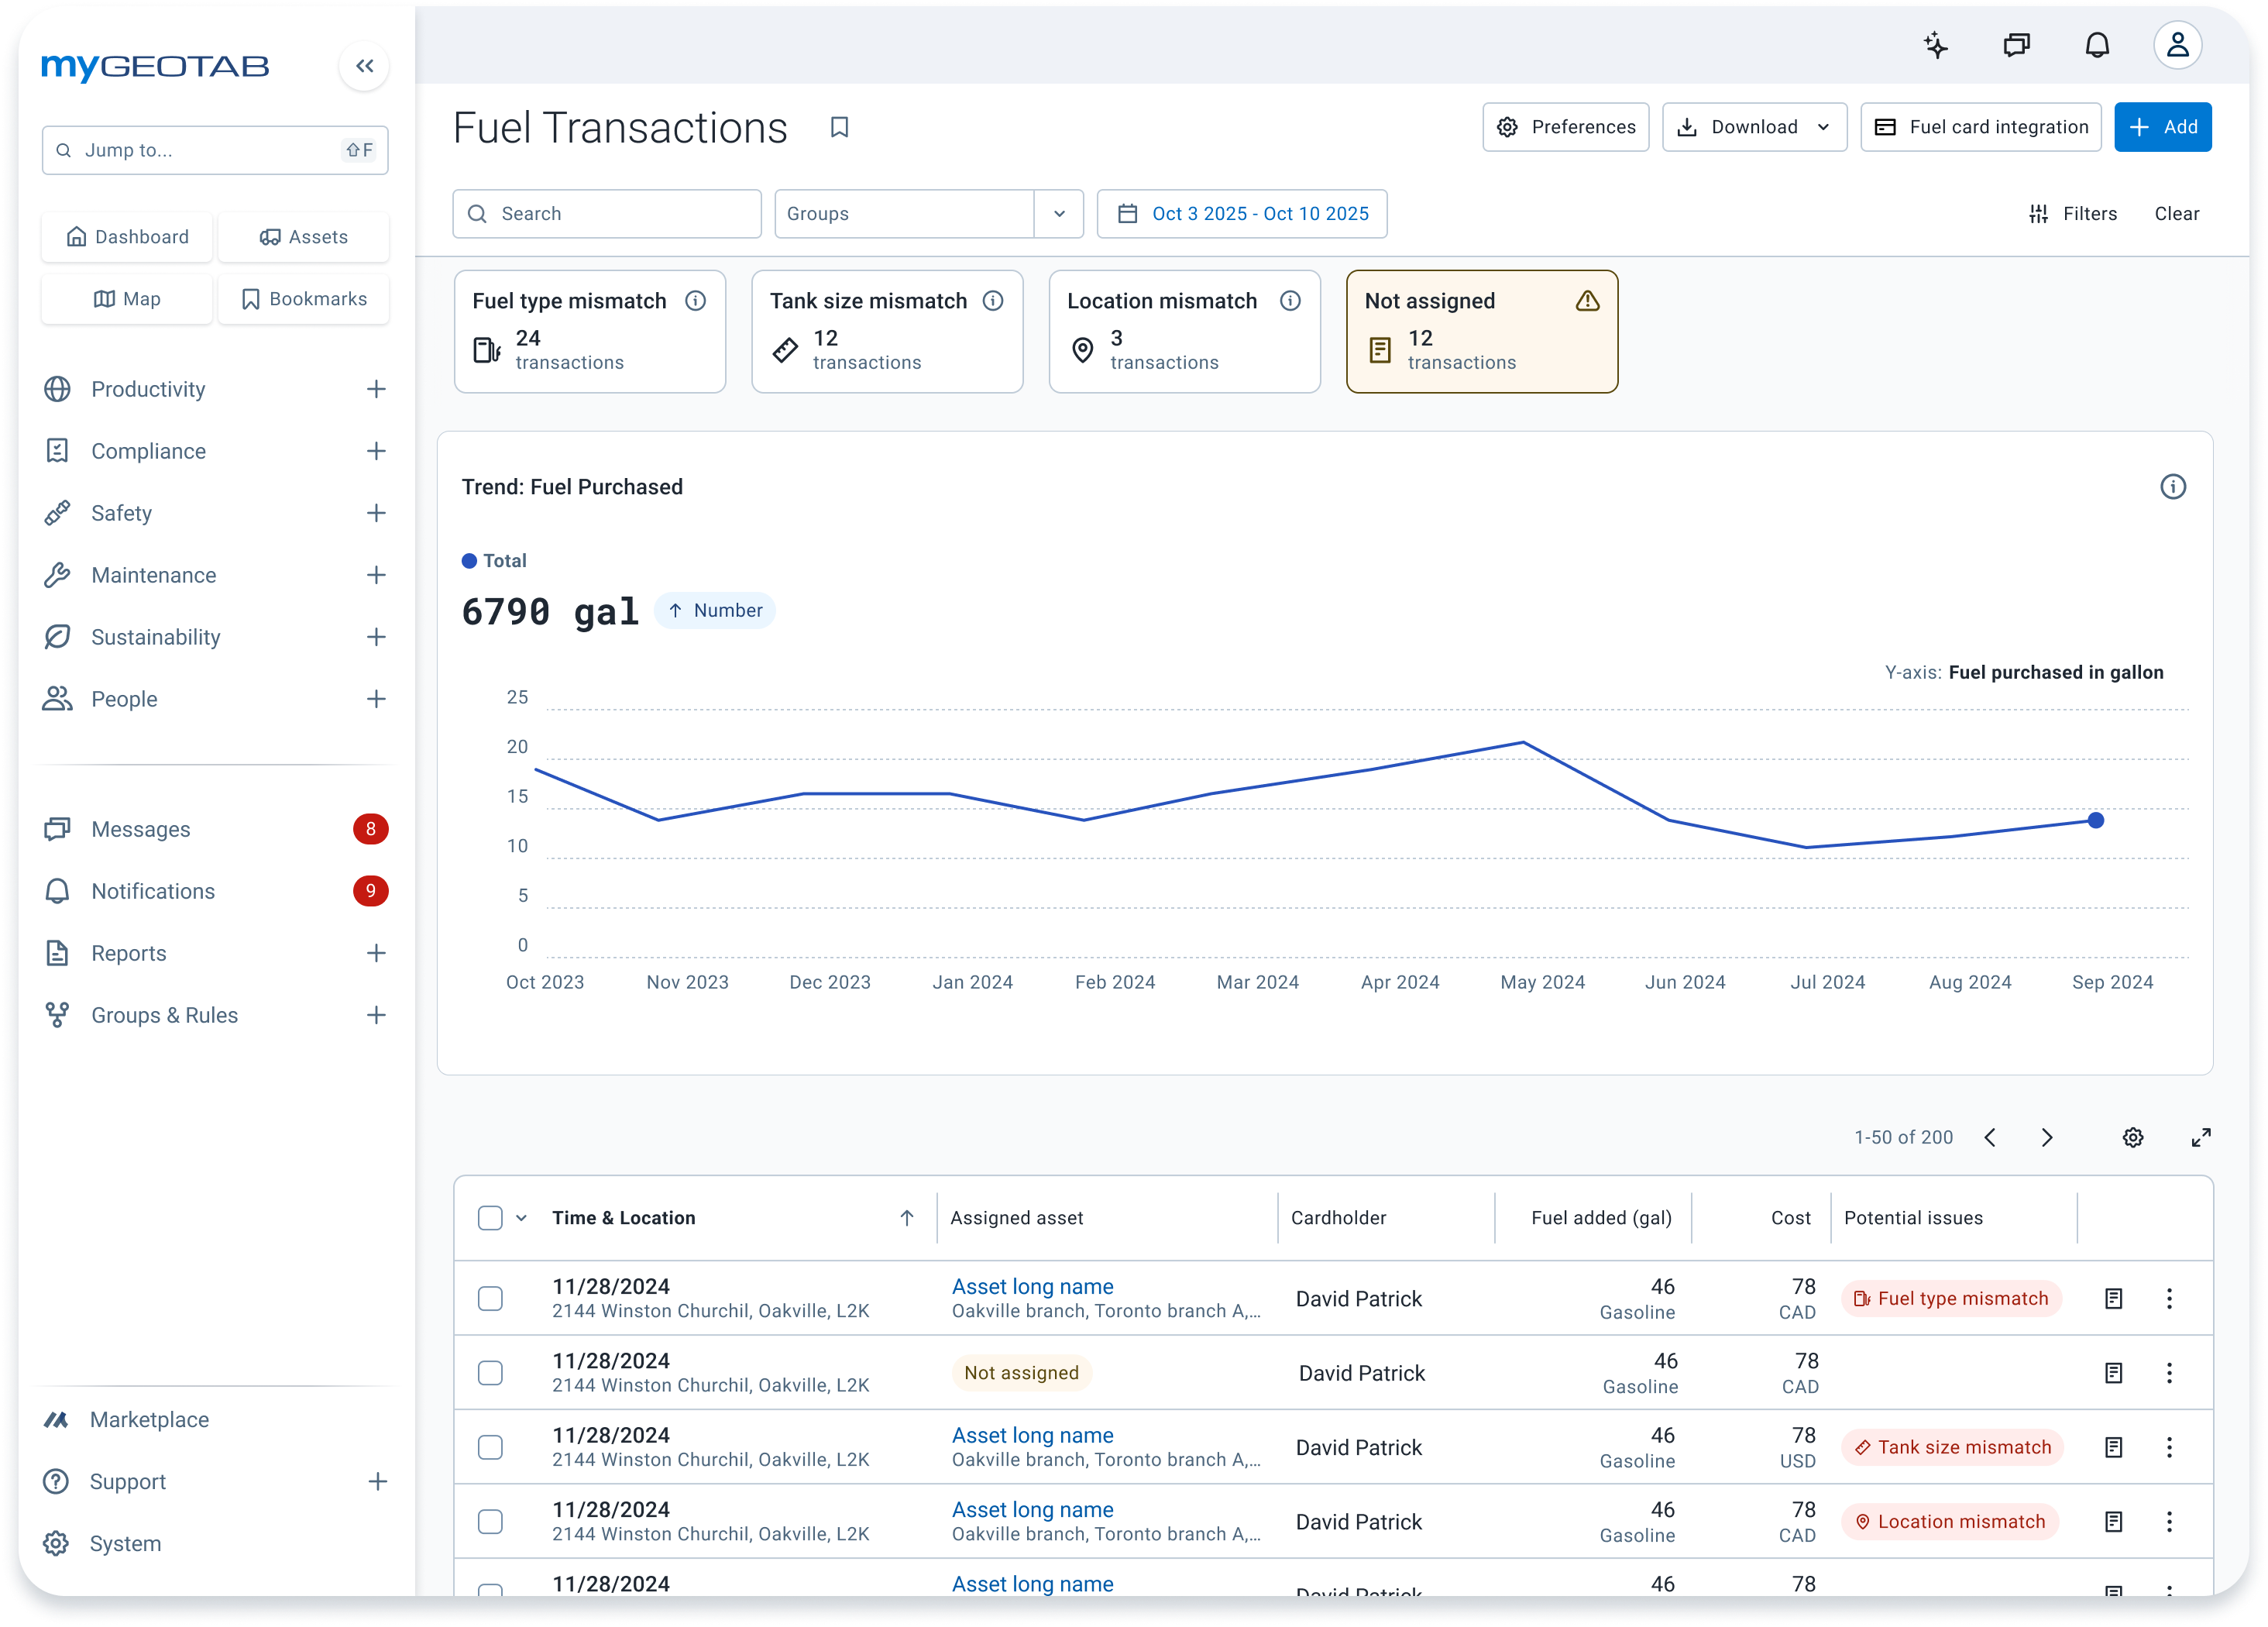Go to previous page of transactions
Image resolution: width=2268 pixels, height=1627 pixels.
click(1990, 1138)
